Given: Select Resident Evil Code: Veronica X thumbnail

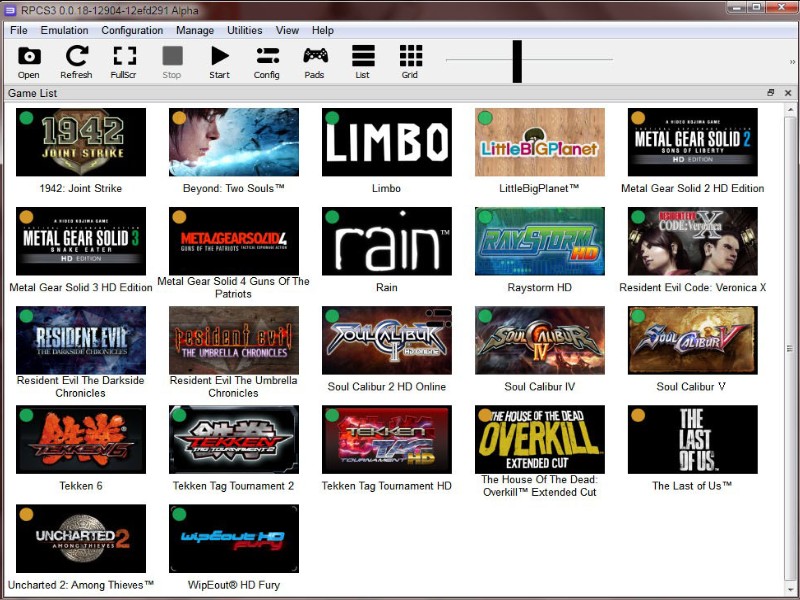Looking at the screenshot, I should 693,241.
